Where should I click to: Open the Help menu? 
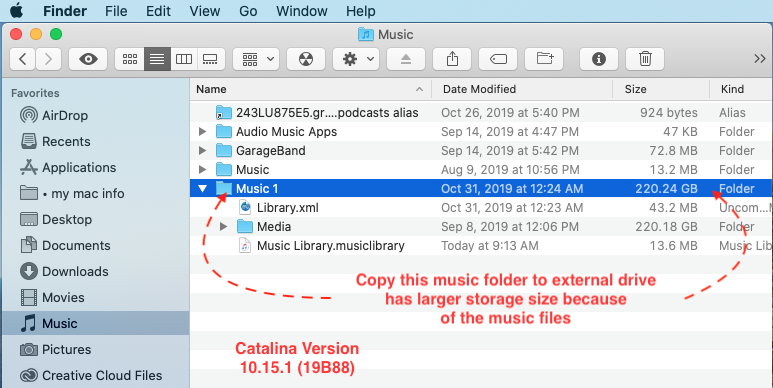pos(360,11)
